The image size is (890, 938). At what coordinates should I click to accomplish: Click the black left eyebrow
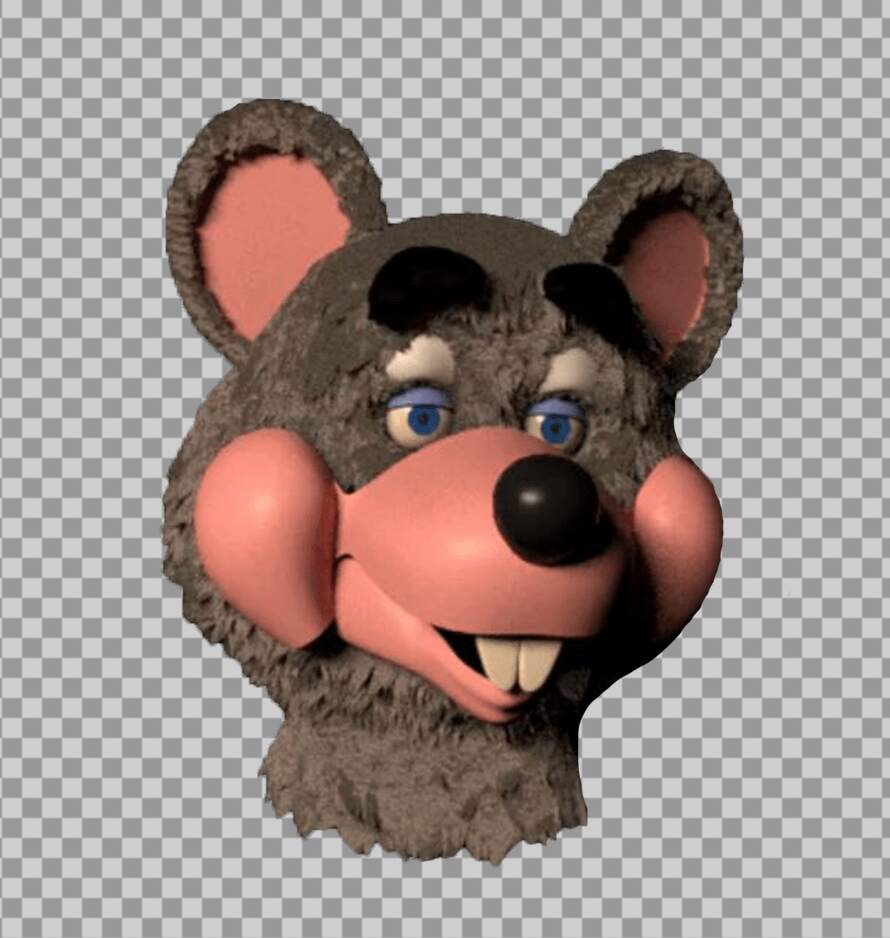coord(428,285)
